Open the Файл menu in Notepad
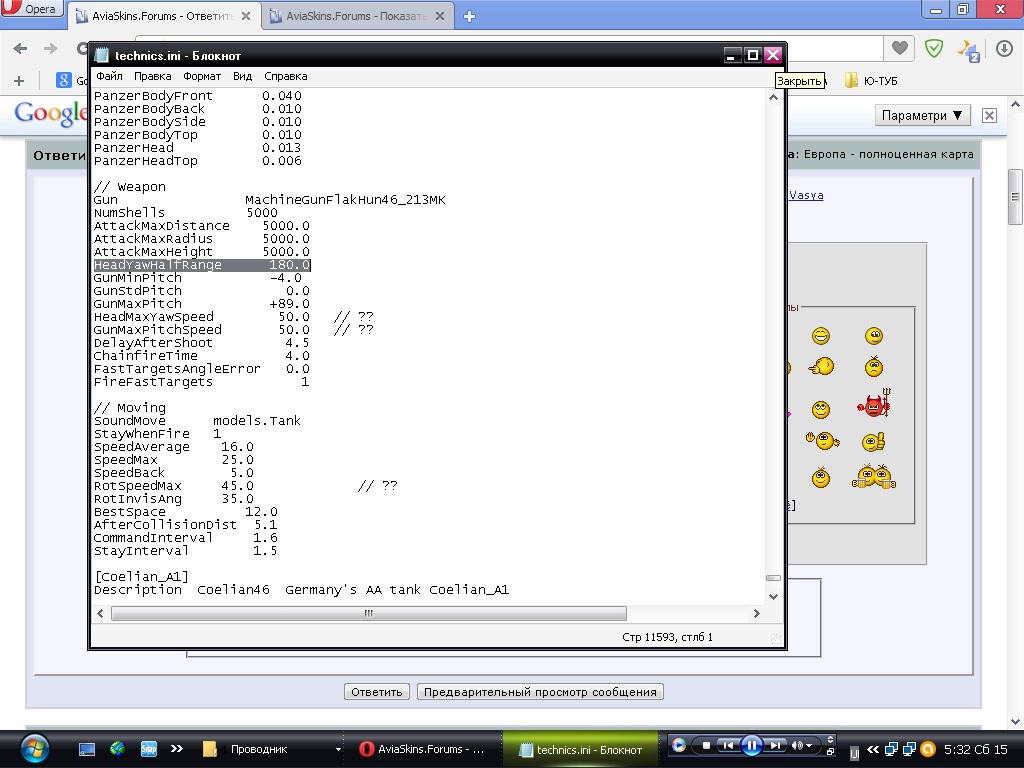Screen dimensions: 1024x768 (x=109, y=76)
